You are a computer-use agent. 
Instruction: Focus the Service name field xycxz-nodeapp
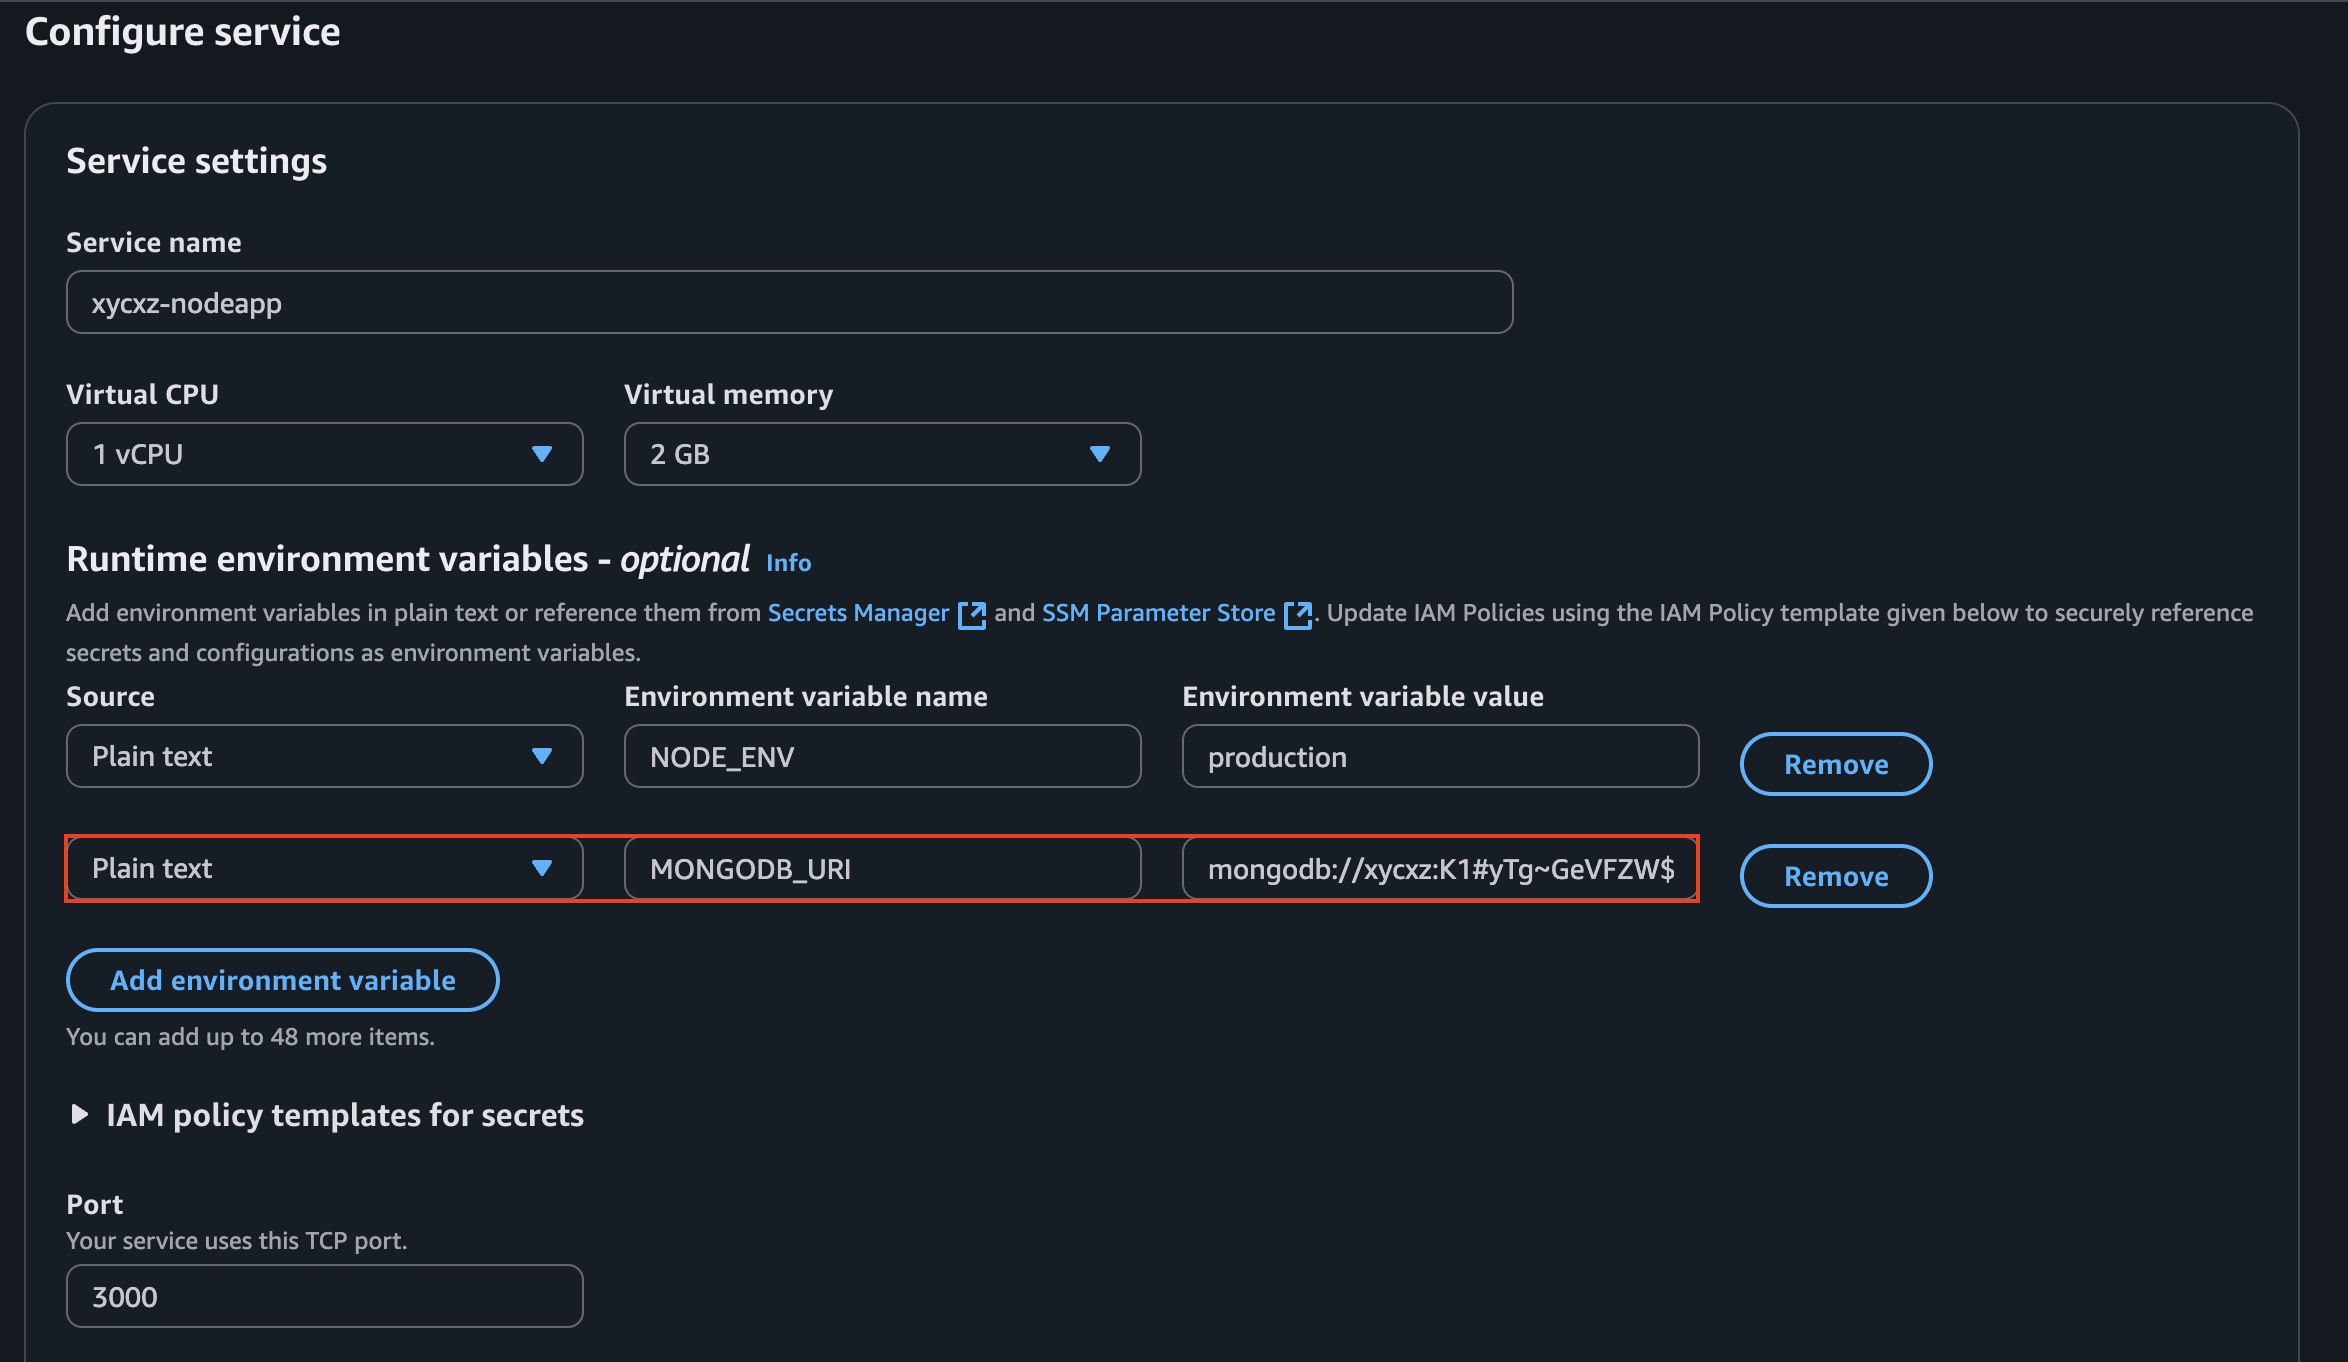click(x=788, y=302)
